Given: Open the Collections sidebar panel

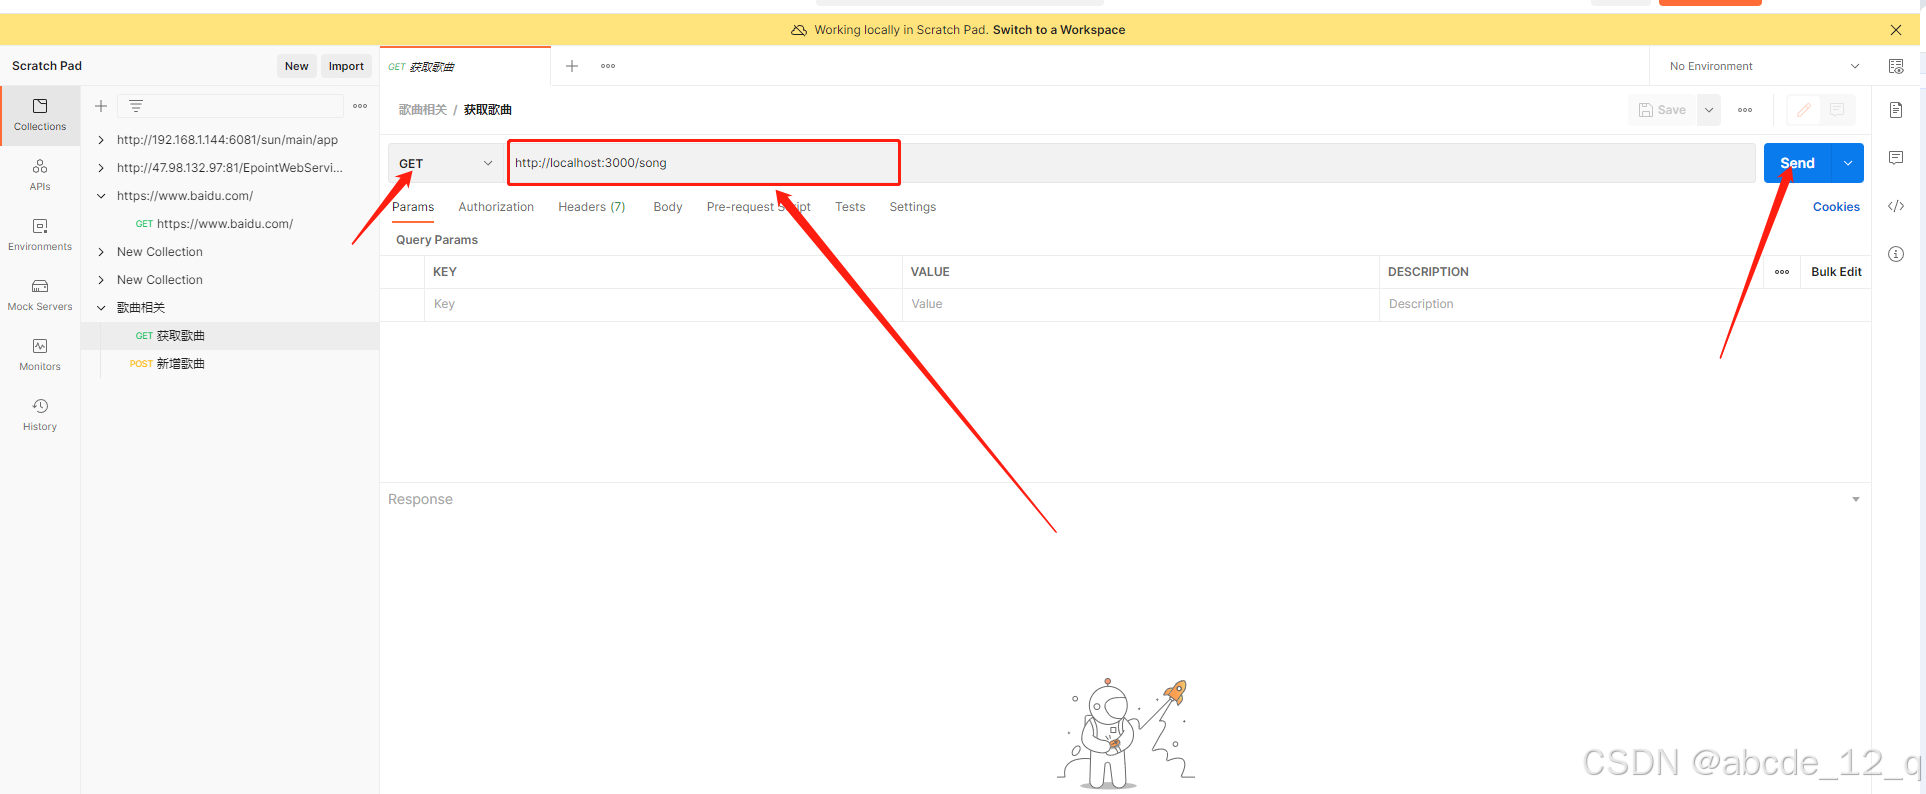Looking at the screenshot, I should click(x=40, y=115).
